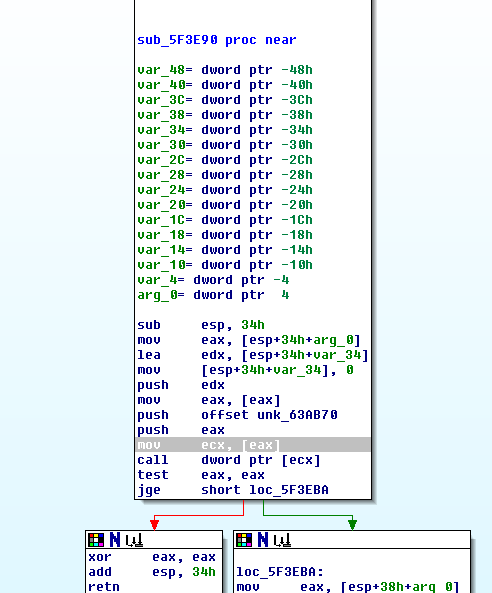The width and height of the screenshot is (492, 593).
Task: Select the push eax instruction
Action: [x=181, y=430]
